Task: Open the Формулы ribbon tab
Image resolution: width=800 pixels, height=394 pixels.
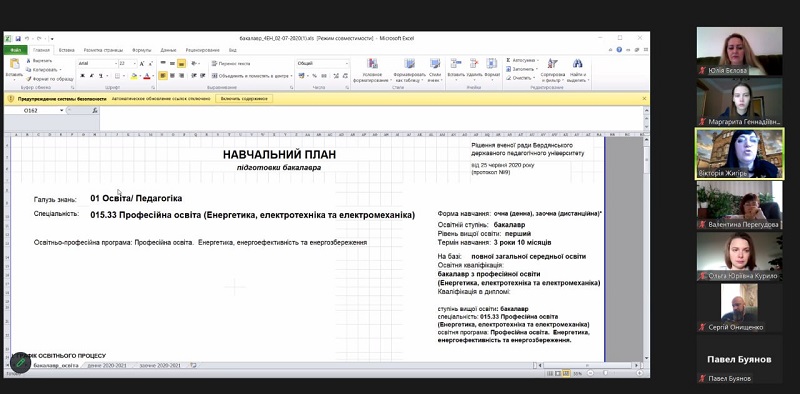Action: pyautogui.click(x=141, y=50)
